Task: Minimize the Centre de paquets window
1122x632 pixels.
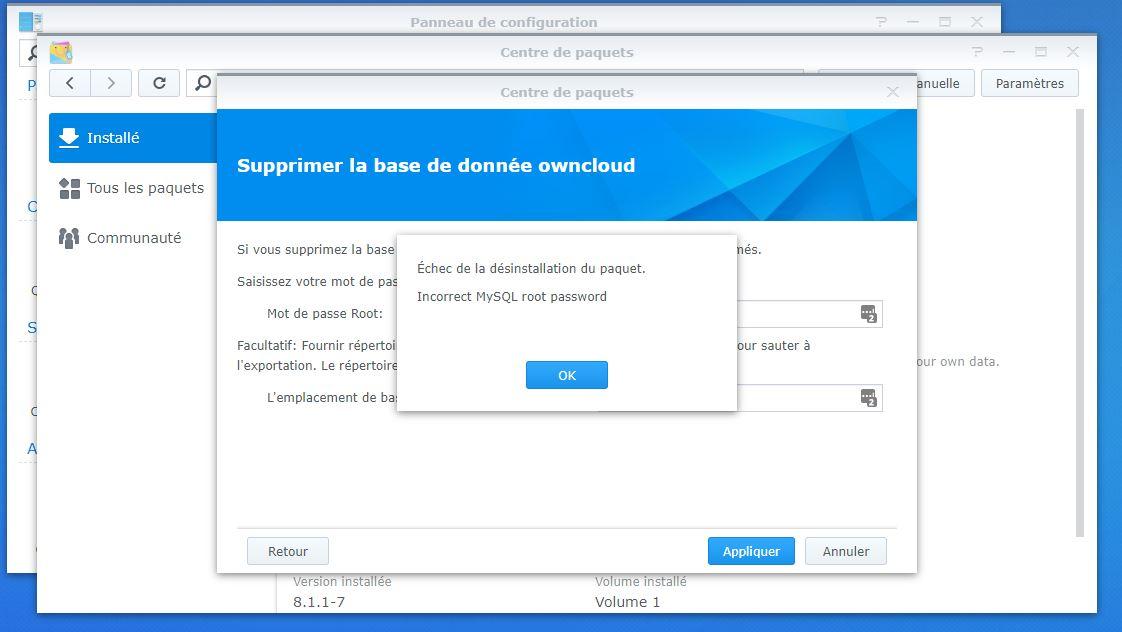Action: (1009, 52)
